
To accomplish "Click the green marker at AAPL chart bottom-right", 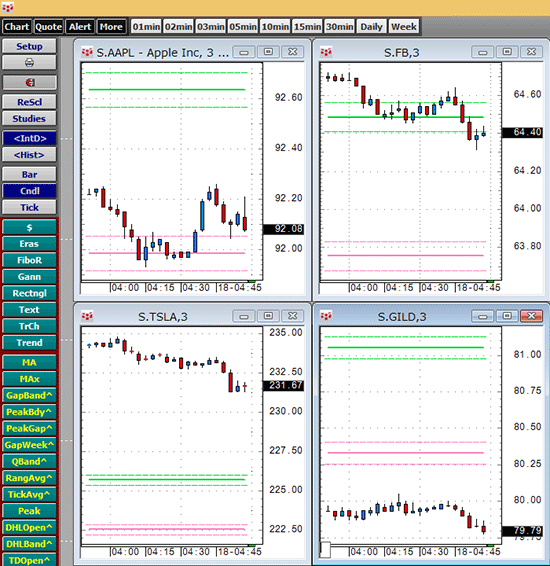I will tap(252, 281).
